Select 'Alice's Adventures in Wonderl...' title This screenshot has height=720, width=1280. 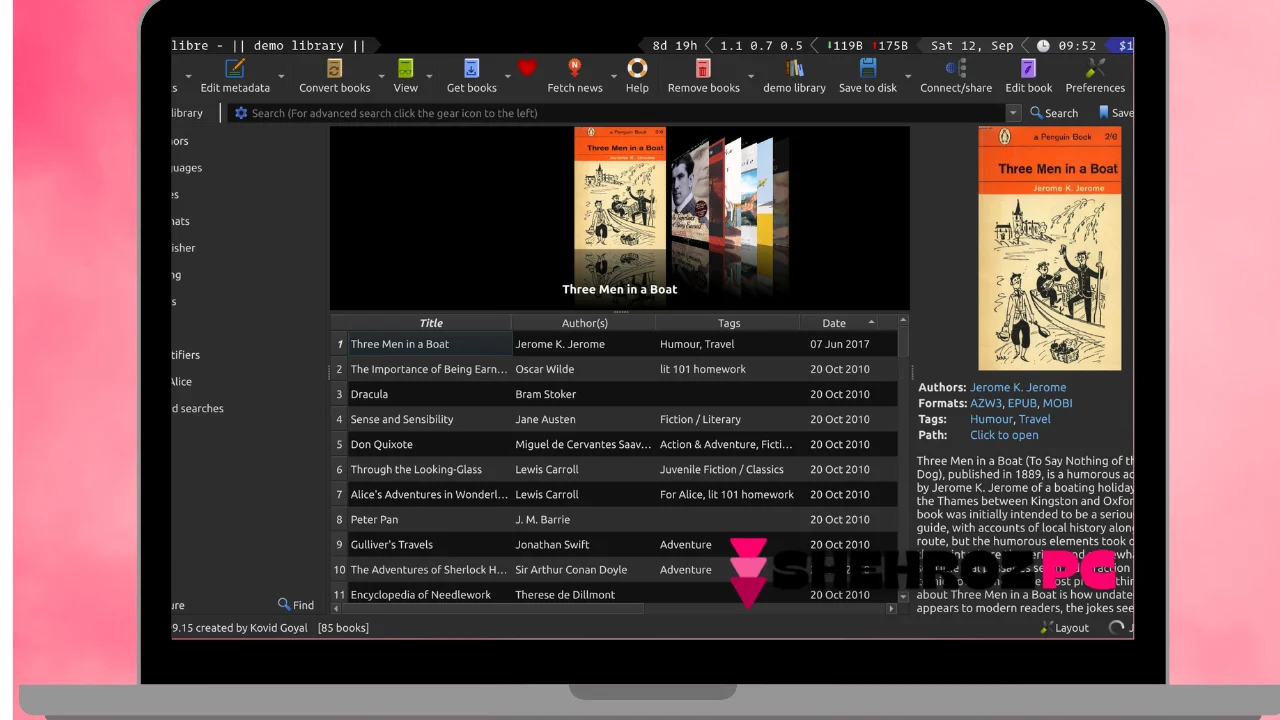coord(429,494)
